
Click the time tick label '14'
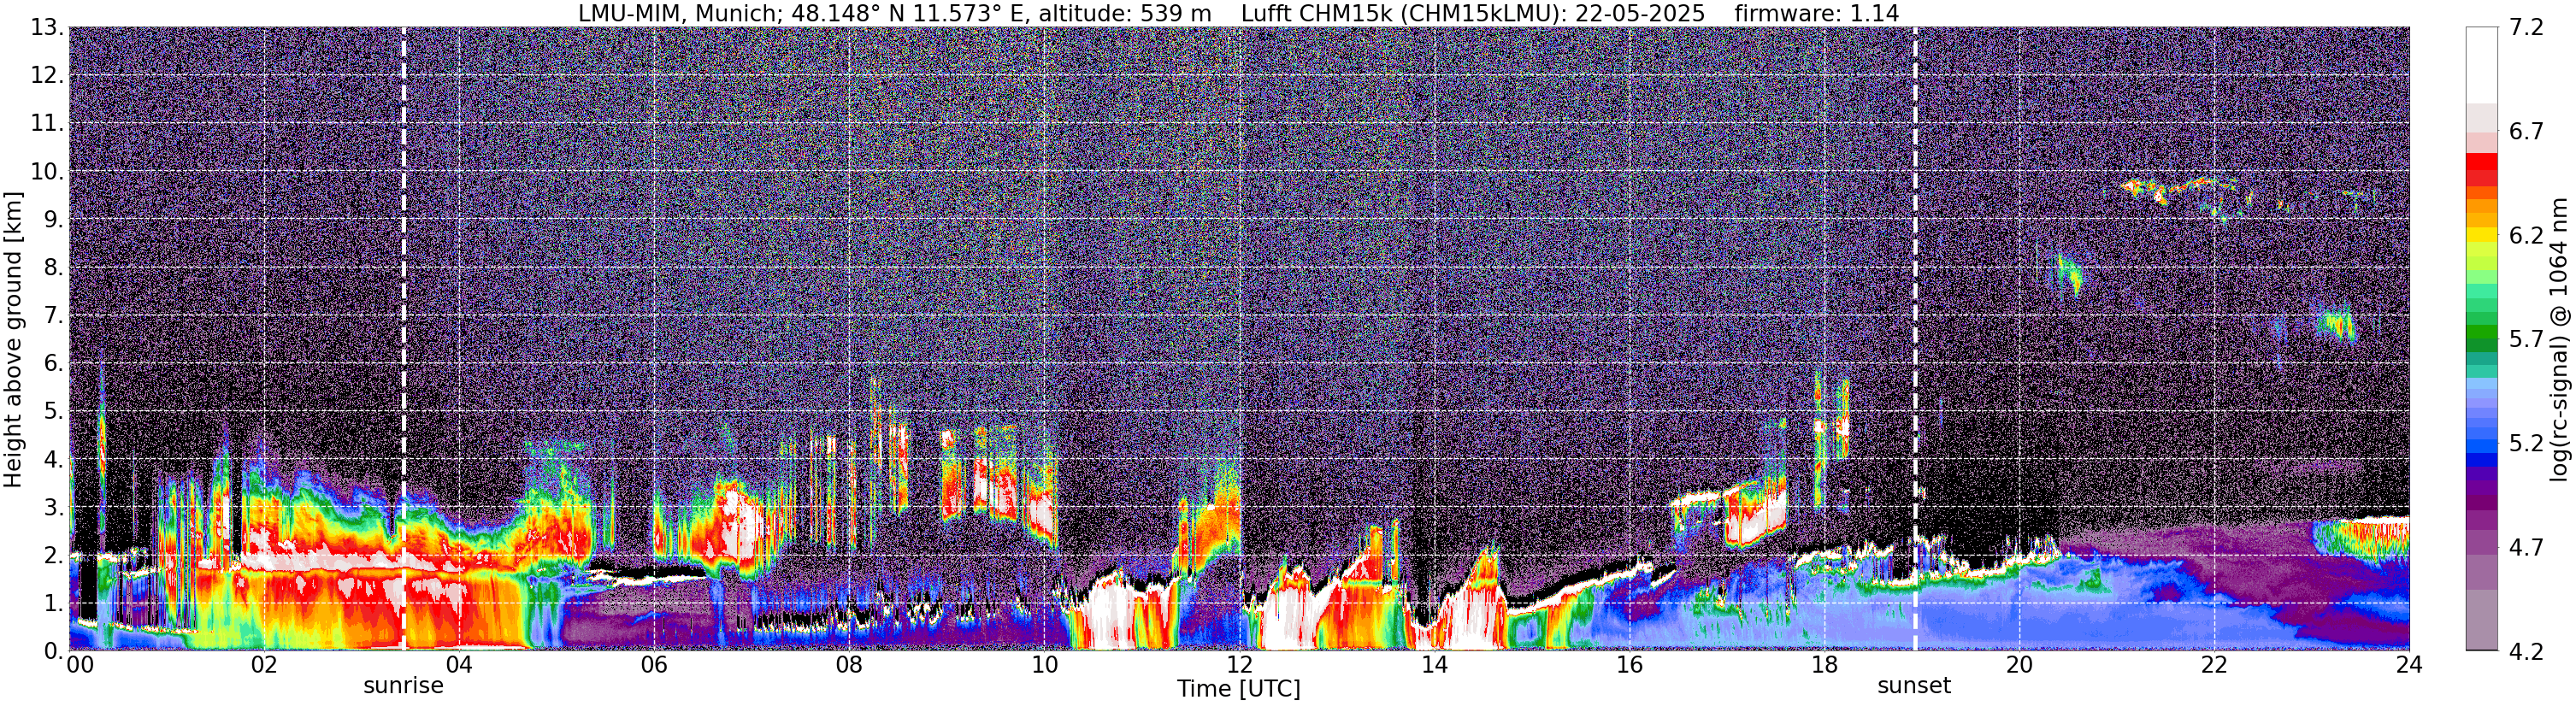click(1434, 665)
